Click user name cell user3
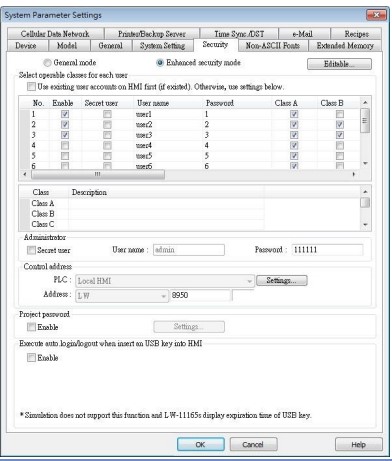392x461 pixels. pyautogui.click(x=168, y=135)
